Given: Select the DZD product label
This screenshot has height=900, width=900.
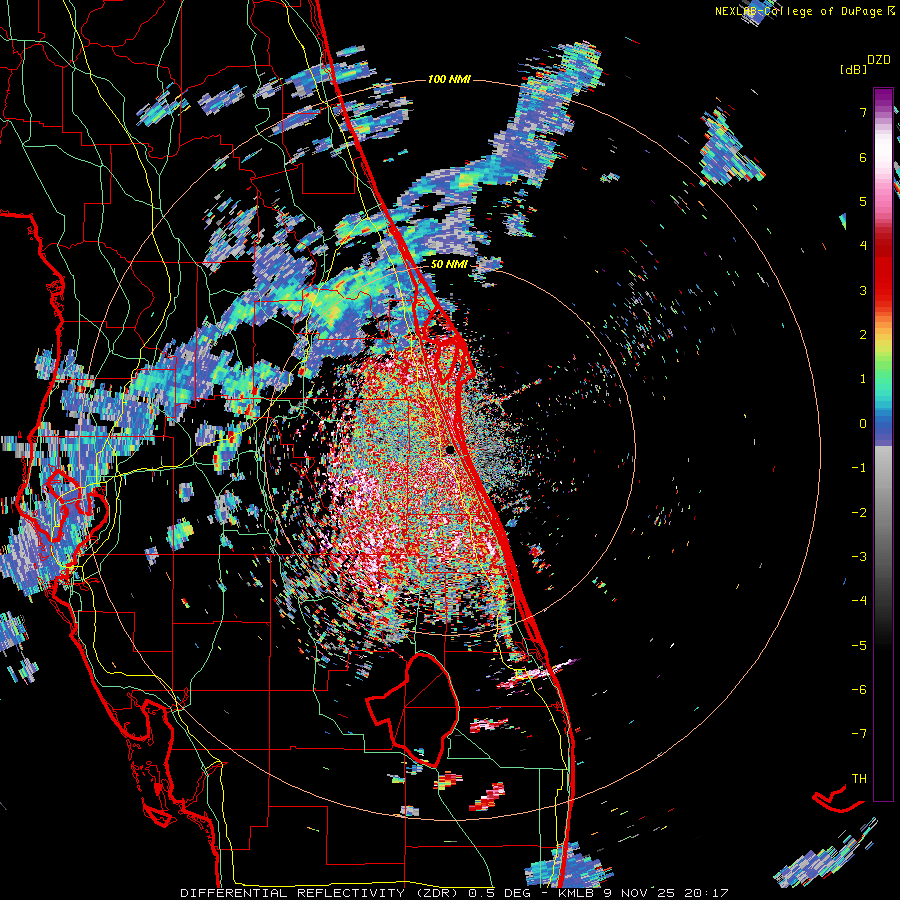Looking at the screenshot, I should point(878,60).
